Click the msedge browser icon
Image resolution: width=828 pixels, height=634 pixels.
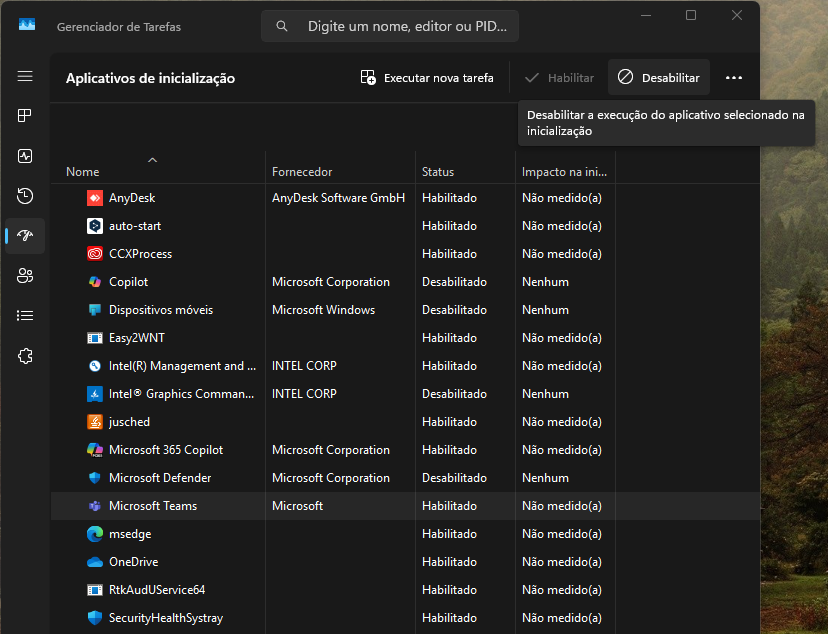click(95, 534)
